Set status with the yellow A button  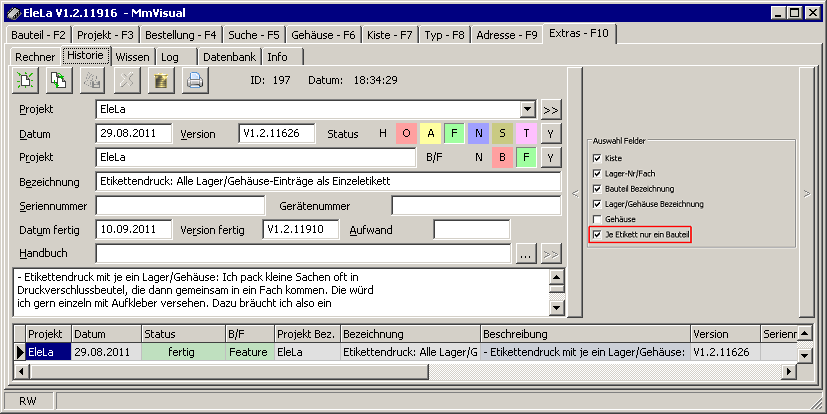click(430, 134)
